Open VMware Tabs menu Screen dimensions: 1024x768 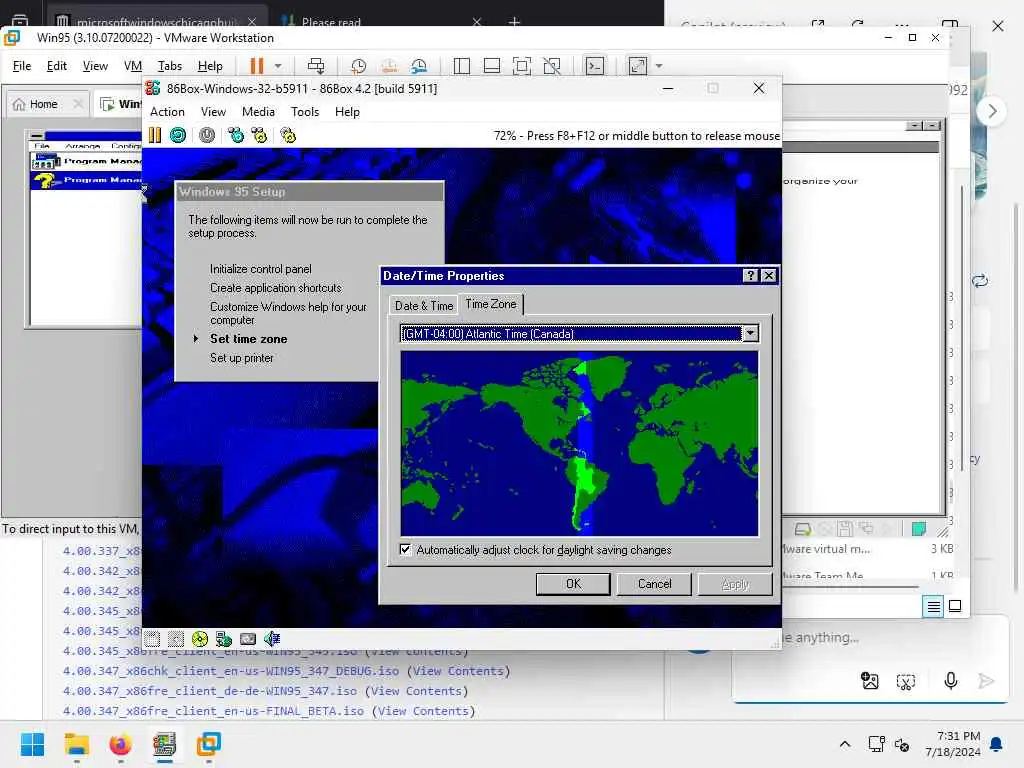pos(169,65)
